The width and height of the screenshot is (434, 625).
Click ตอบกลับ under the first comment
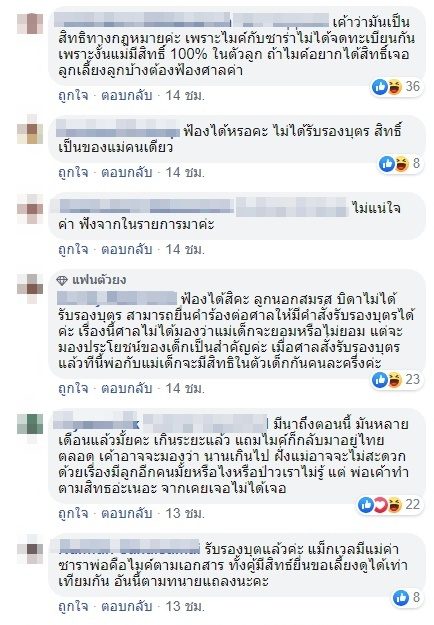pos(126,96)
